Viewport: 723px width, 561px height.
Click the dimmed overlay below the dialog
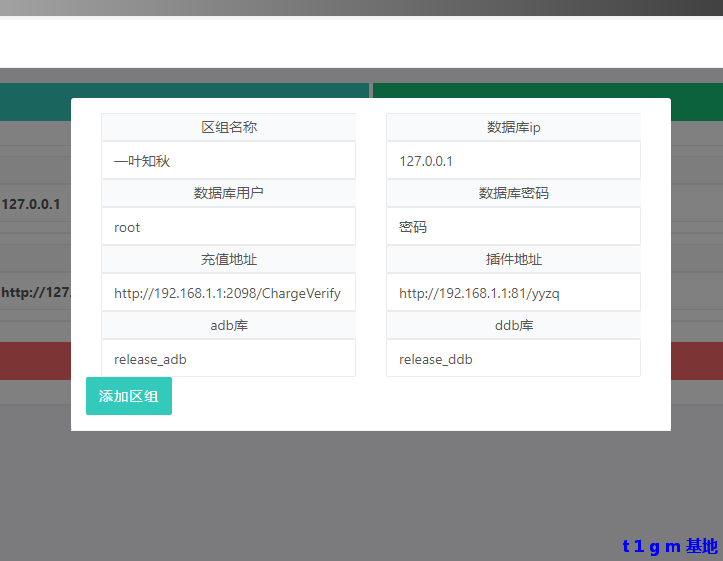pos(360,490)
